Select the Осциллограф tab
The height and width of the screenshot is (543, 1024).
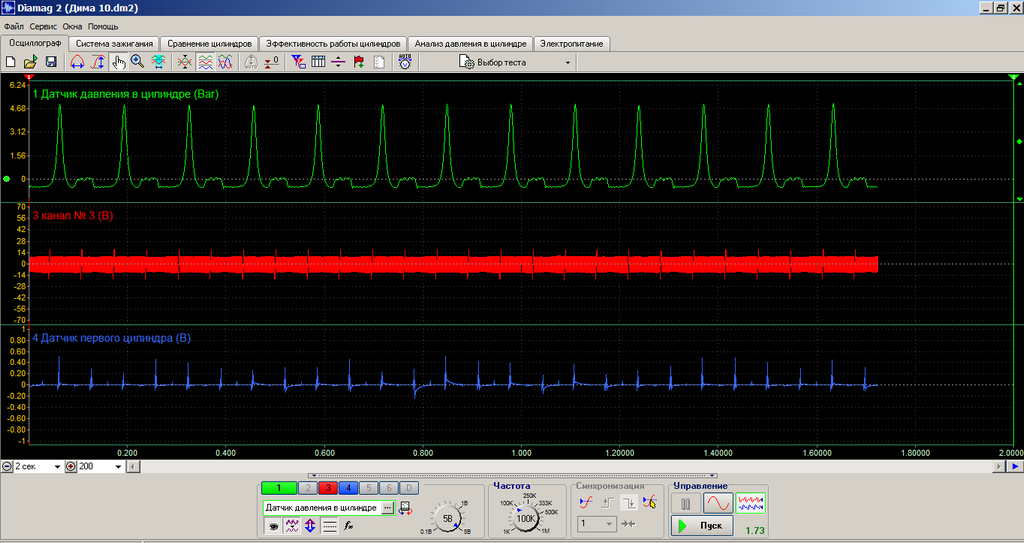[x=35, y=43]
